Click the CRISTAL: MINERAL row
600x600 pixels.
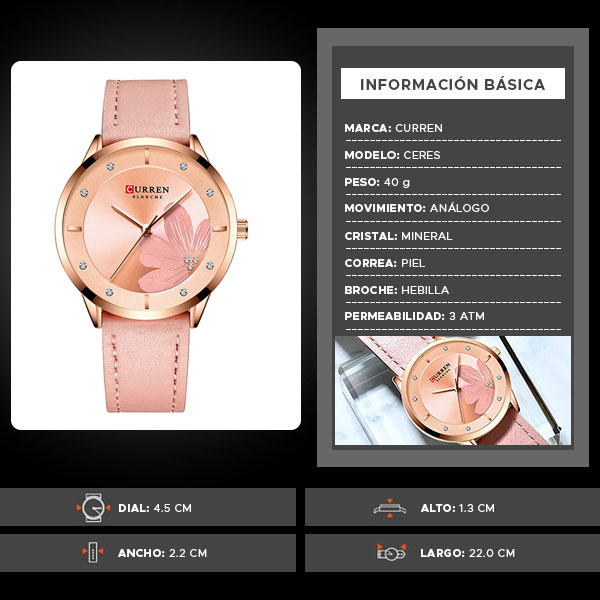coord(453,236)
